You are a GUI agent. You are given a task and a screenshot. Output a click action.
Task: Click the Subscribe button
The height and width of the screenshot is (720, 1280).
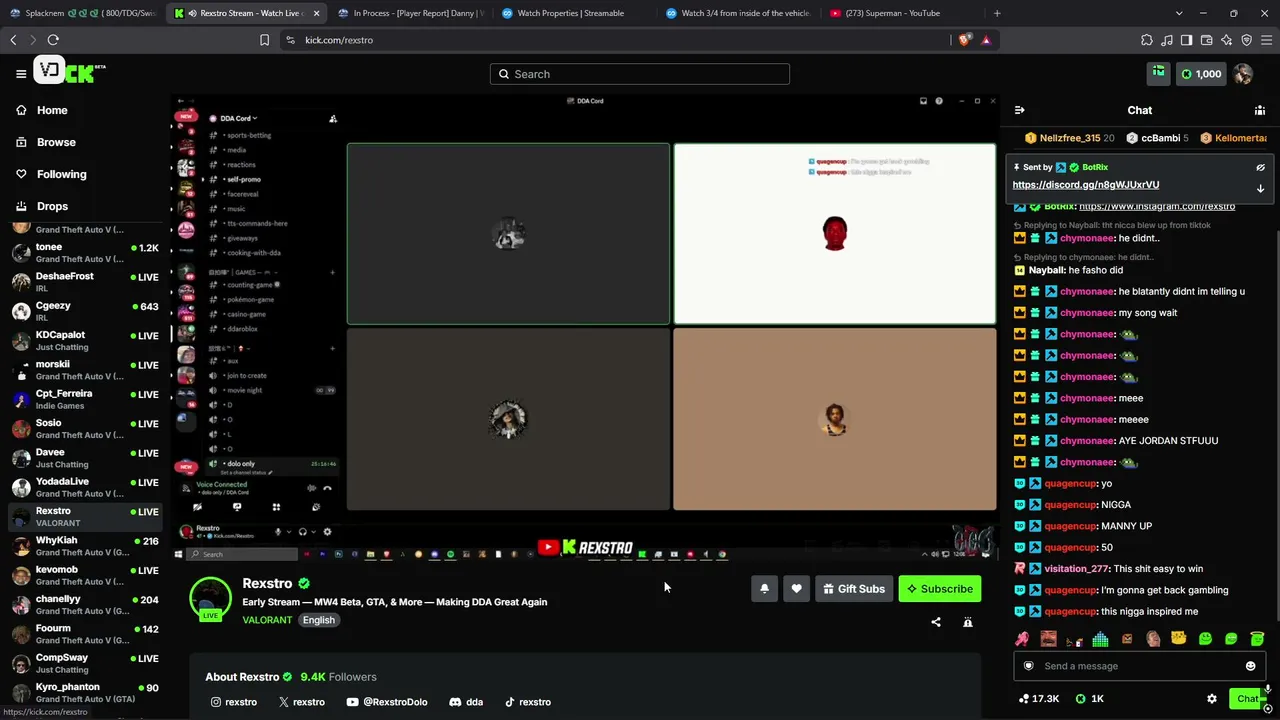(940, 589)
